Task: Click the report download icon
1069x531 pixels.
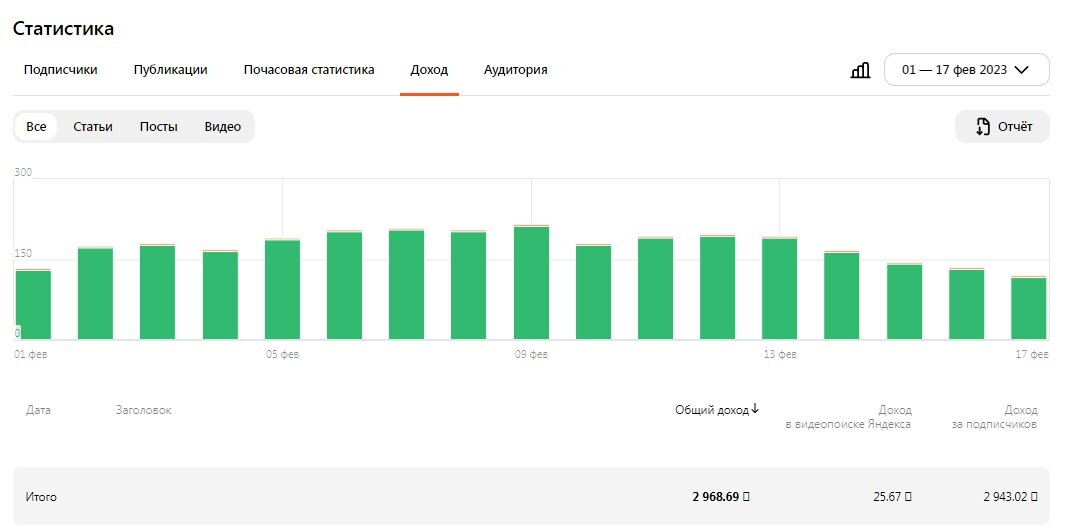Action: 982,126
